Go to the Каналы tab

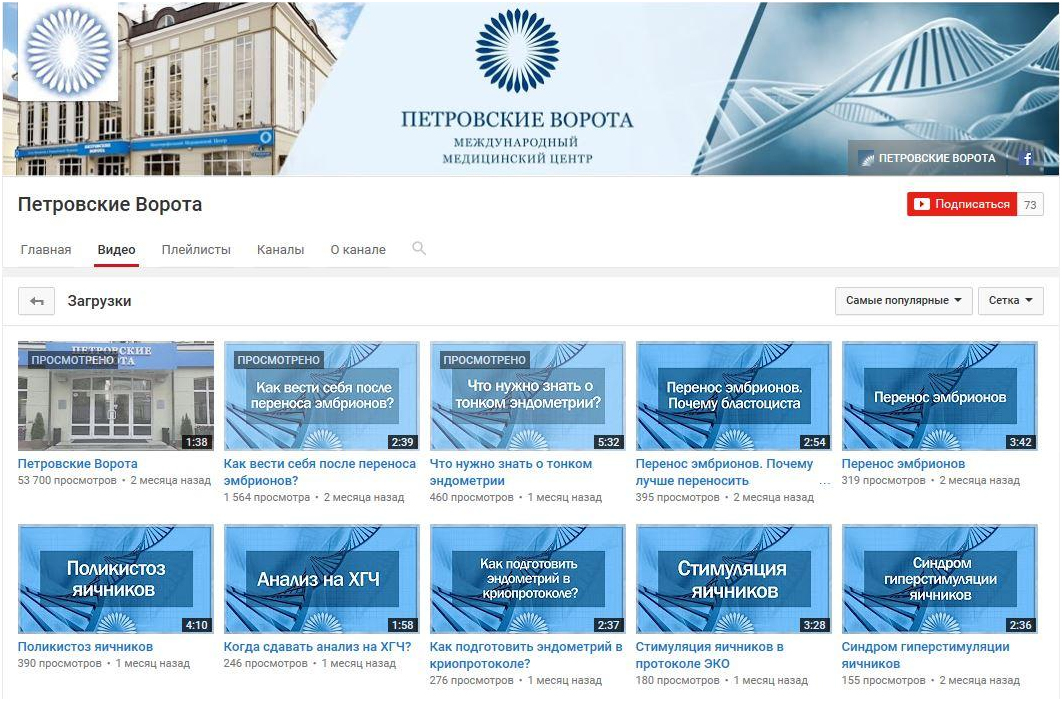point(280,249)
